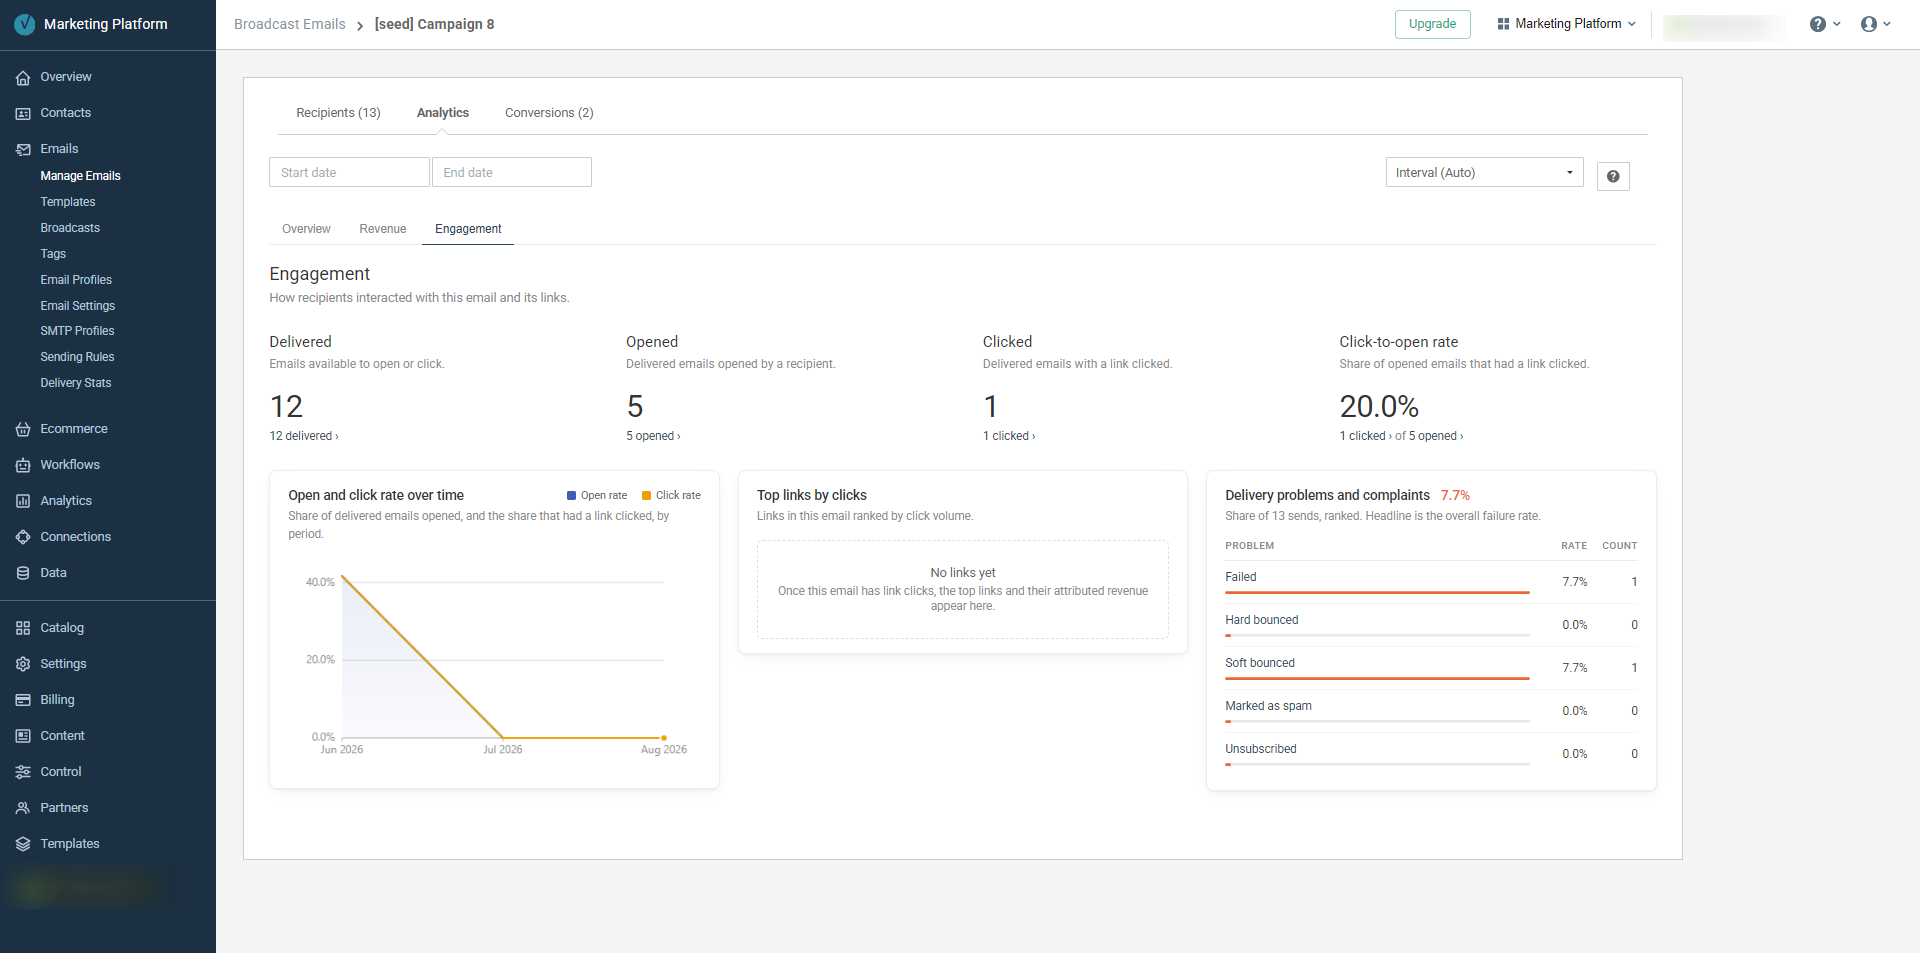Click the Unsubscribed row label

click(x=1261, y=749)
